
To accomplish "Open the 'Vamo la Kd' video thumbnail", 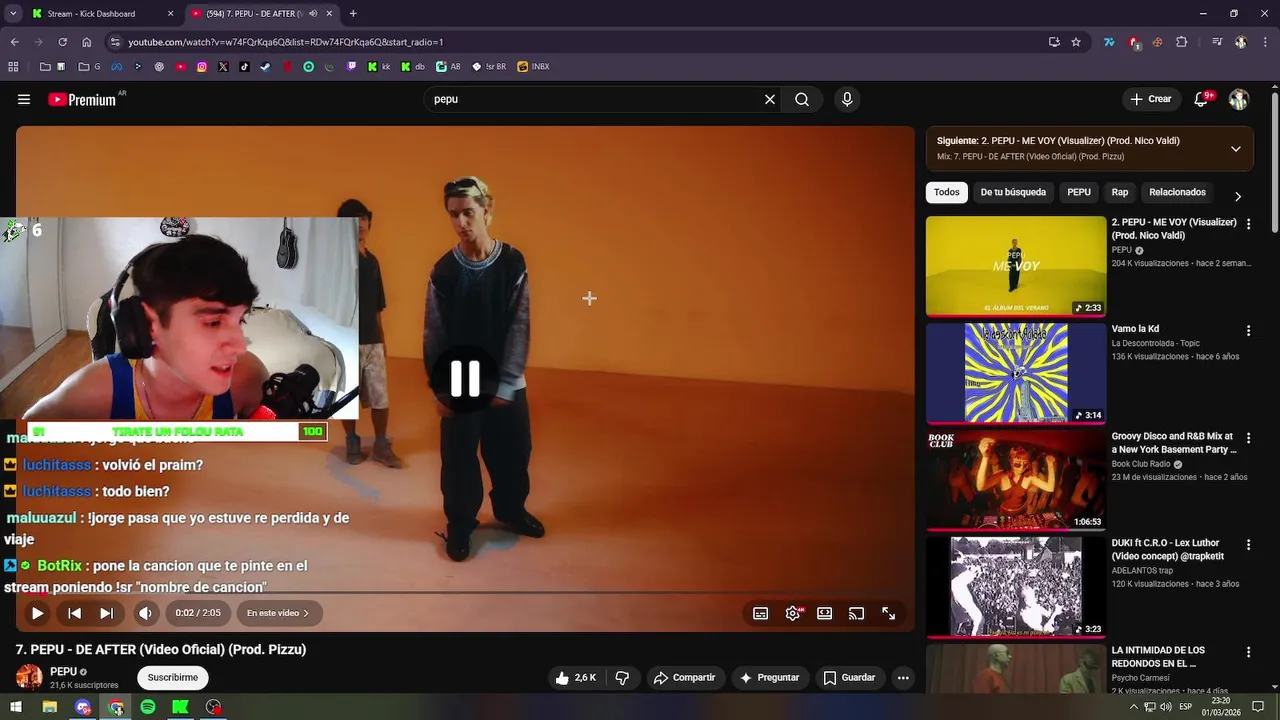I will tap(1016, 373).
